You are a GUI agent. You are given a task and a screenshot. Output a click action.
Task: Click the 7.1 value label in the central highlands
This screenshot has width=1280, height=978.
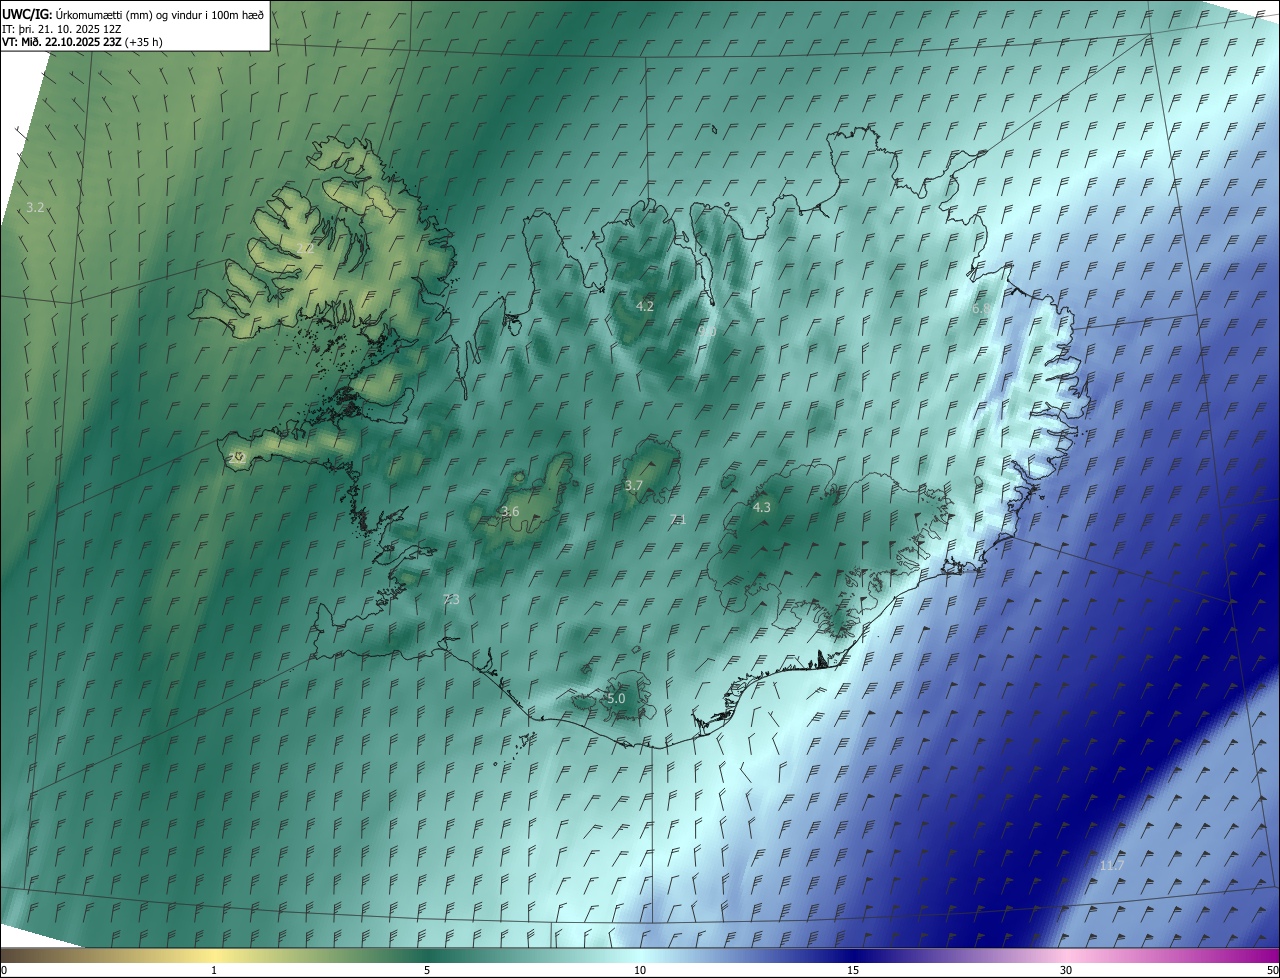677,519
